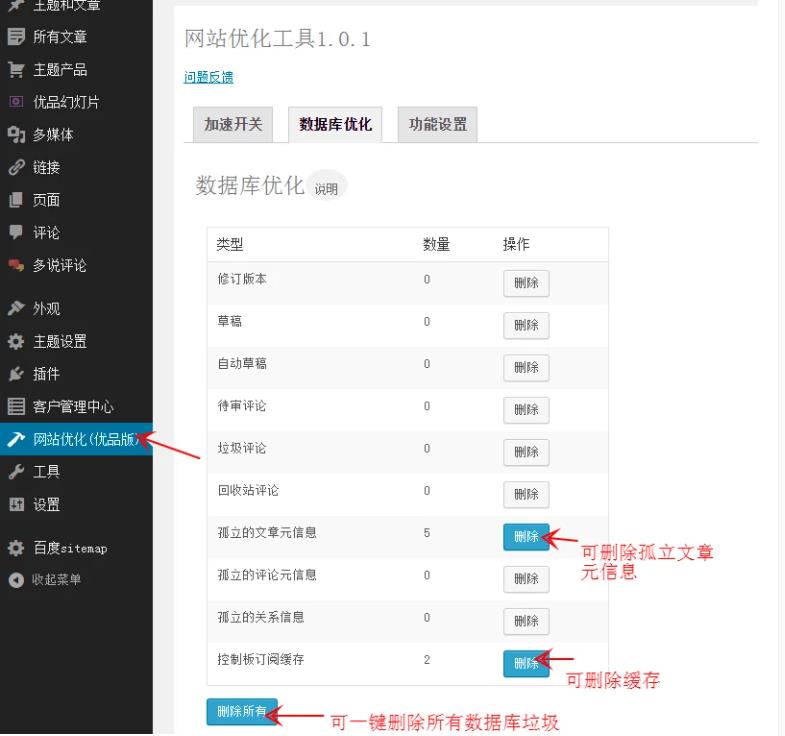Viewport: 785px width, 736px height.
Task: Click the 所有文章 posts icon in sidebar
Action: click(x=15, y=37)
